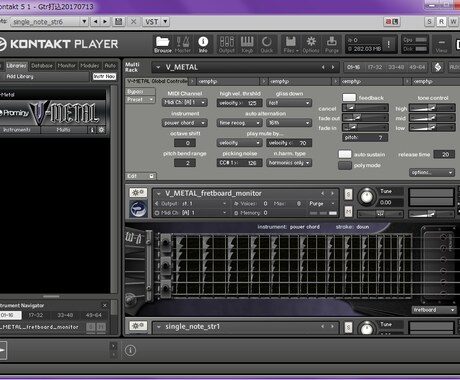Image resolution: width=460 pixels, height=380 pixels.
Task: Click the Purge icon in toolbar
Action: click(x=331, y=44)
